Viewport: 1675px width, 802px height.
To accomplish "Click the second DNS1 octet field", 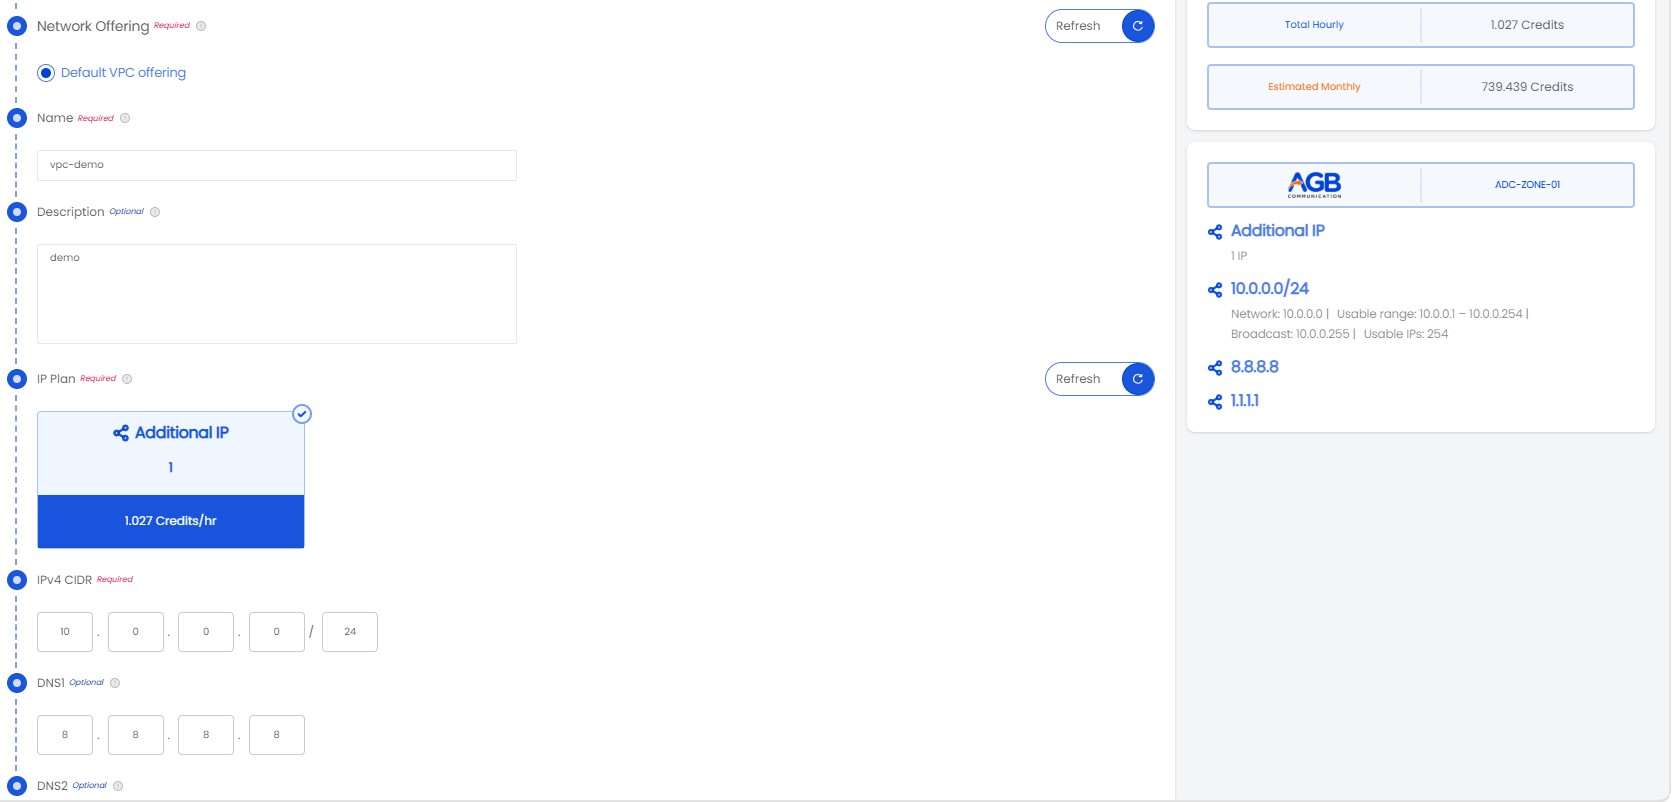I will click(136, 735).
